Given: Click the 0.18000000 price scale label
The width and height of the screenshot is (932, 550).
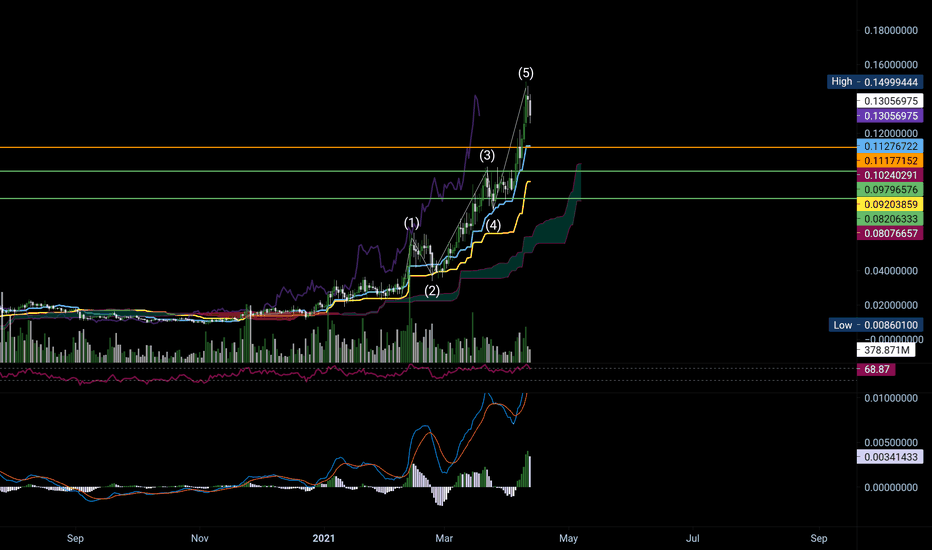Looking at the screenshot, I should (890, 30).
